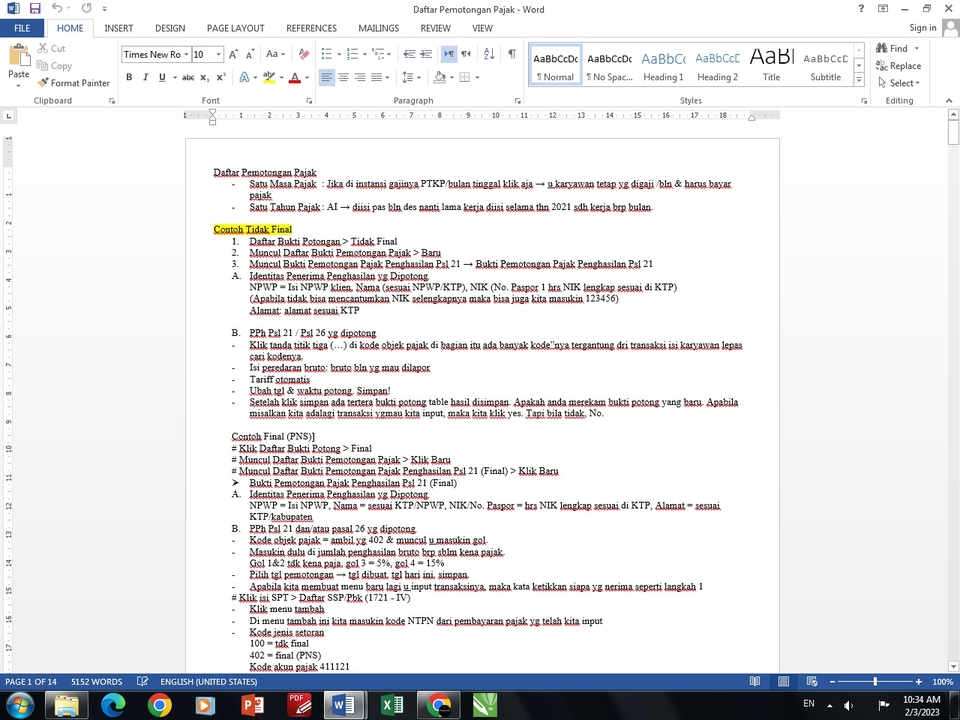Image resolution: width=960 pixels, height=720 pixels.
Task: Open the Line Spacing dropdown
Action: [x=411, y=77]
